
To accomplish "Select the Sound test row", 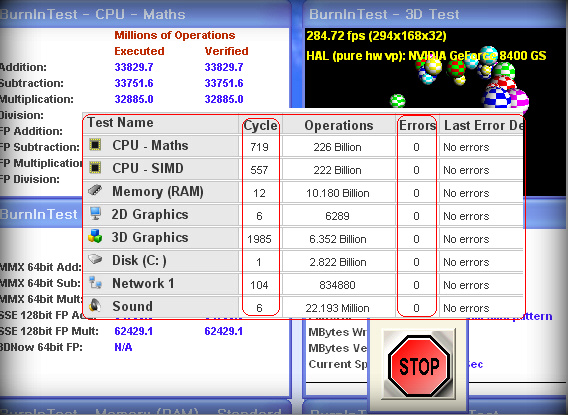I will point(304,307).
